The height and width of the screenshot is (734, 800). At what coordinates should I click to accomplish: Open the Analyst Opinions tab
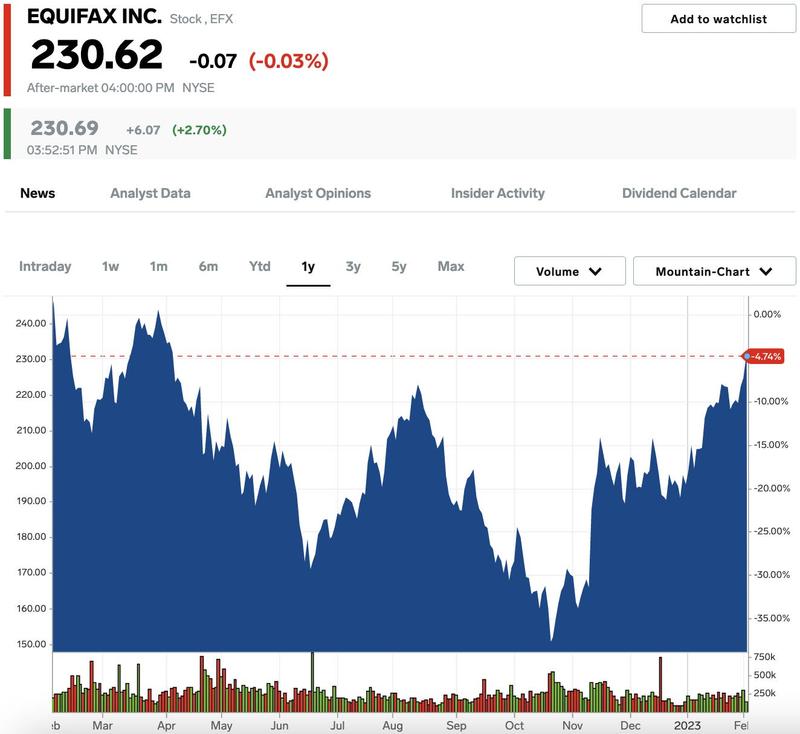[318, 193]
